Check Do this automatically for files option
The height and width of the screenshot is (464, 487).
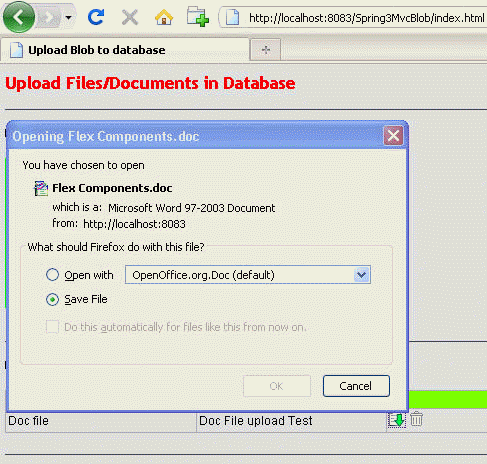point(52,327)
